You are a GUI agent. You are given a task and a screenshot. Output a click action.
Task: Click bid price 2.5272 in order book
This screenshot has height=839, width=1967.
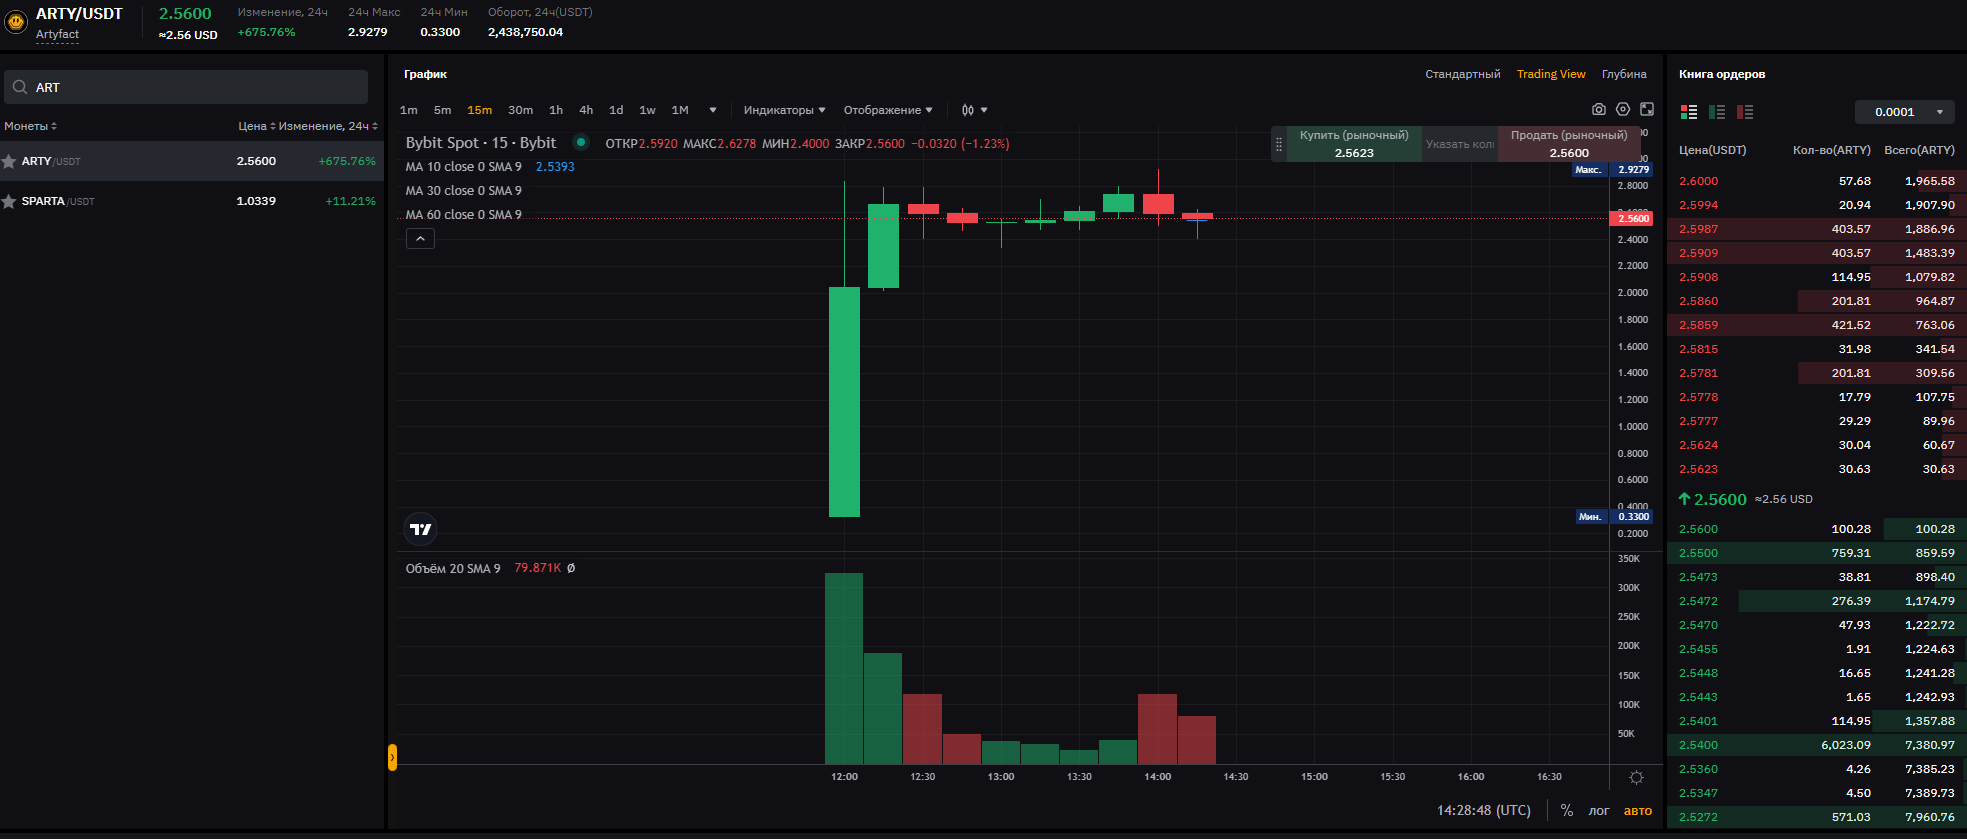tap(1698, 817)
